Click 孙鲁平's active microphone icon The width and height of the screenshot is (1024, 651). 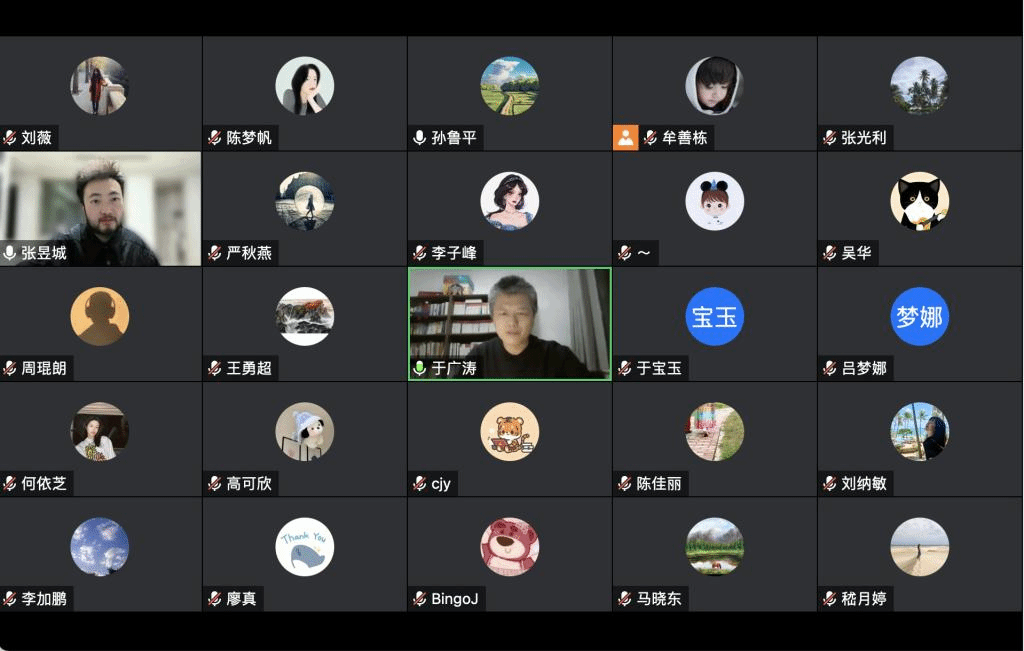(420, 138)
